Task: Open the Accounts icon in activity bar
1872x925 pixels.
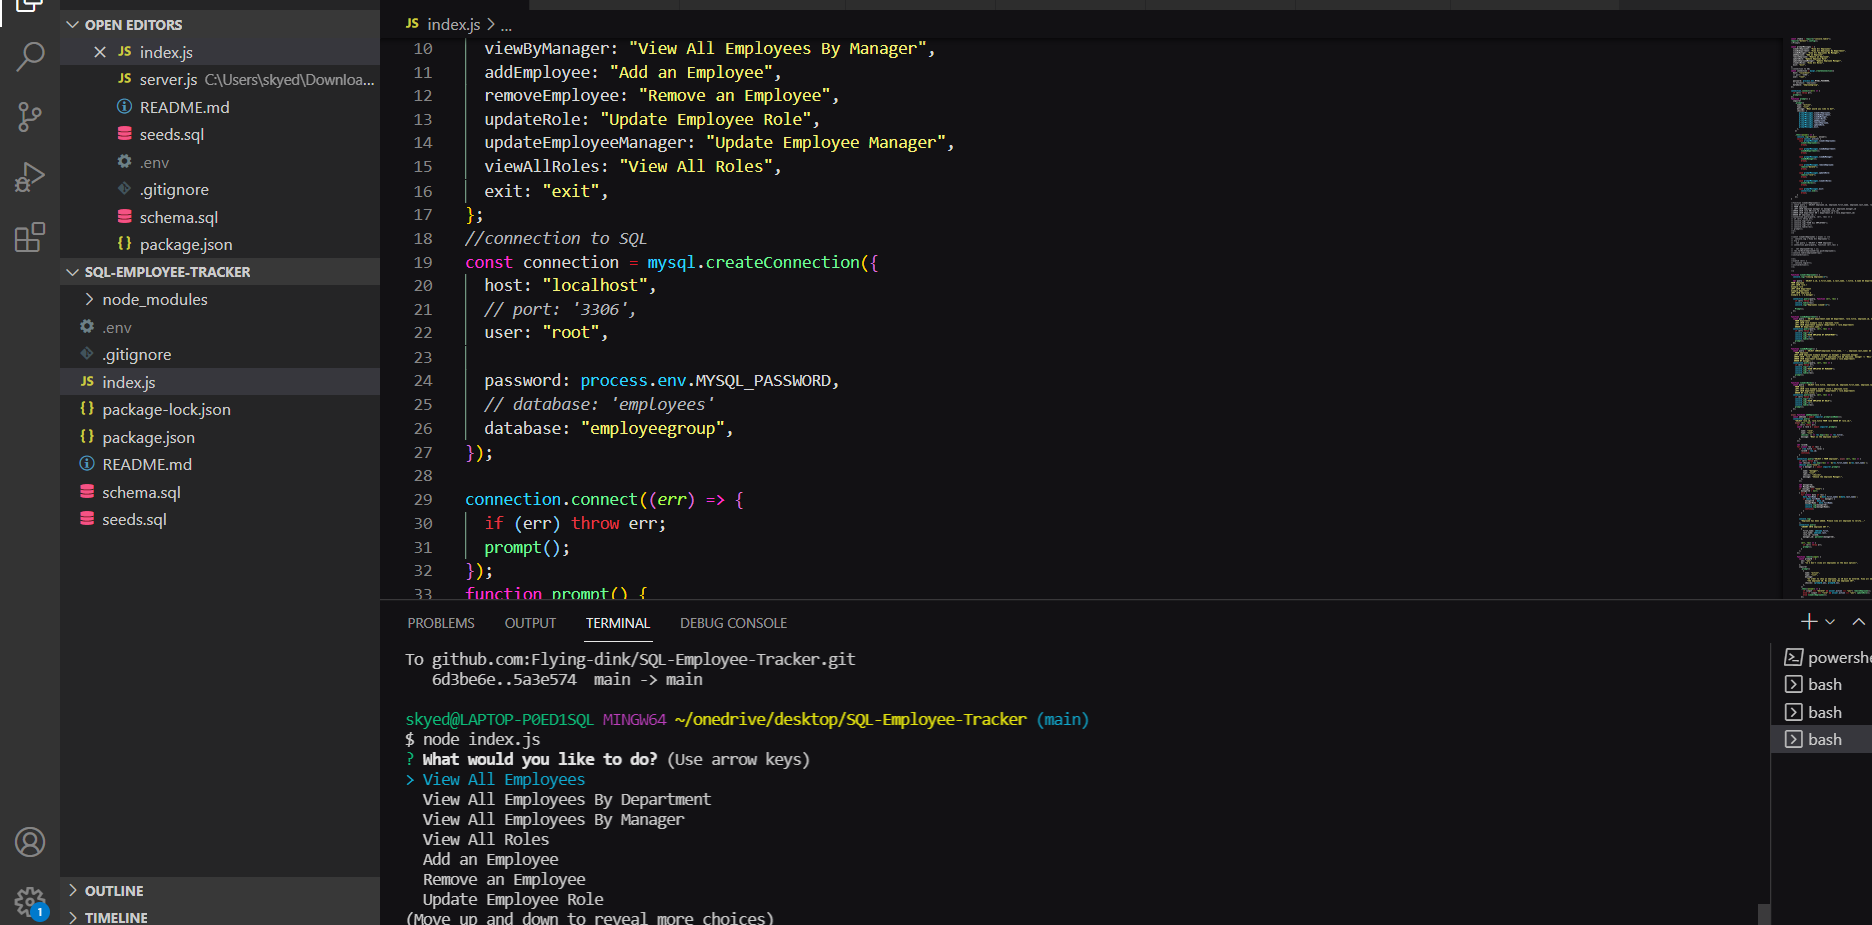Action: pyautogui.click(x=29, y=842)
